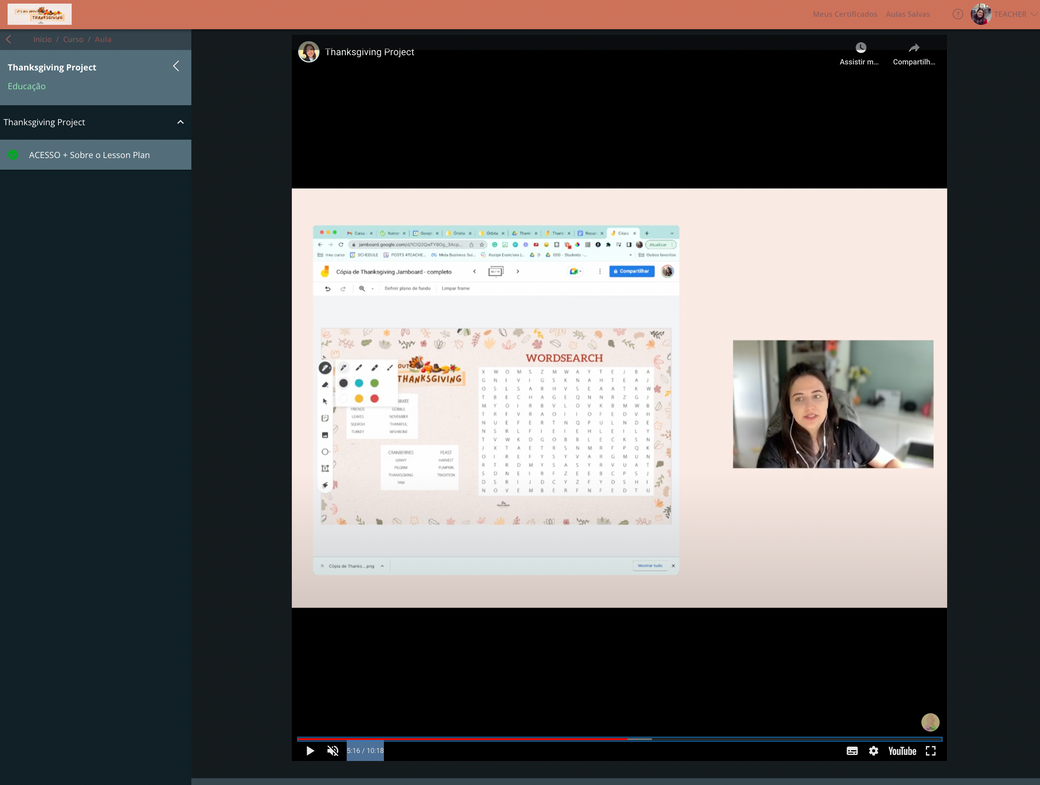Unmute the video audio

333,751
